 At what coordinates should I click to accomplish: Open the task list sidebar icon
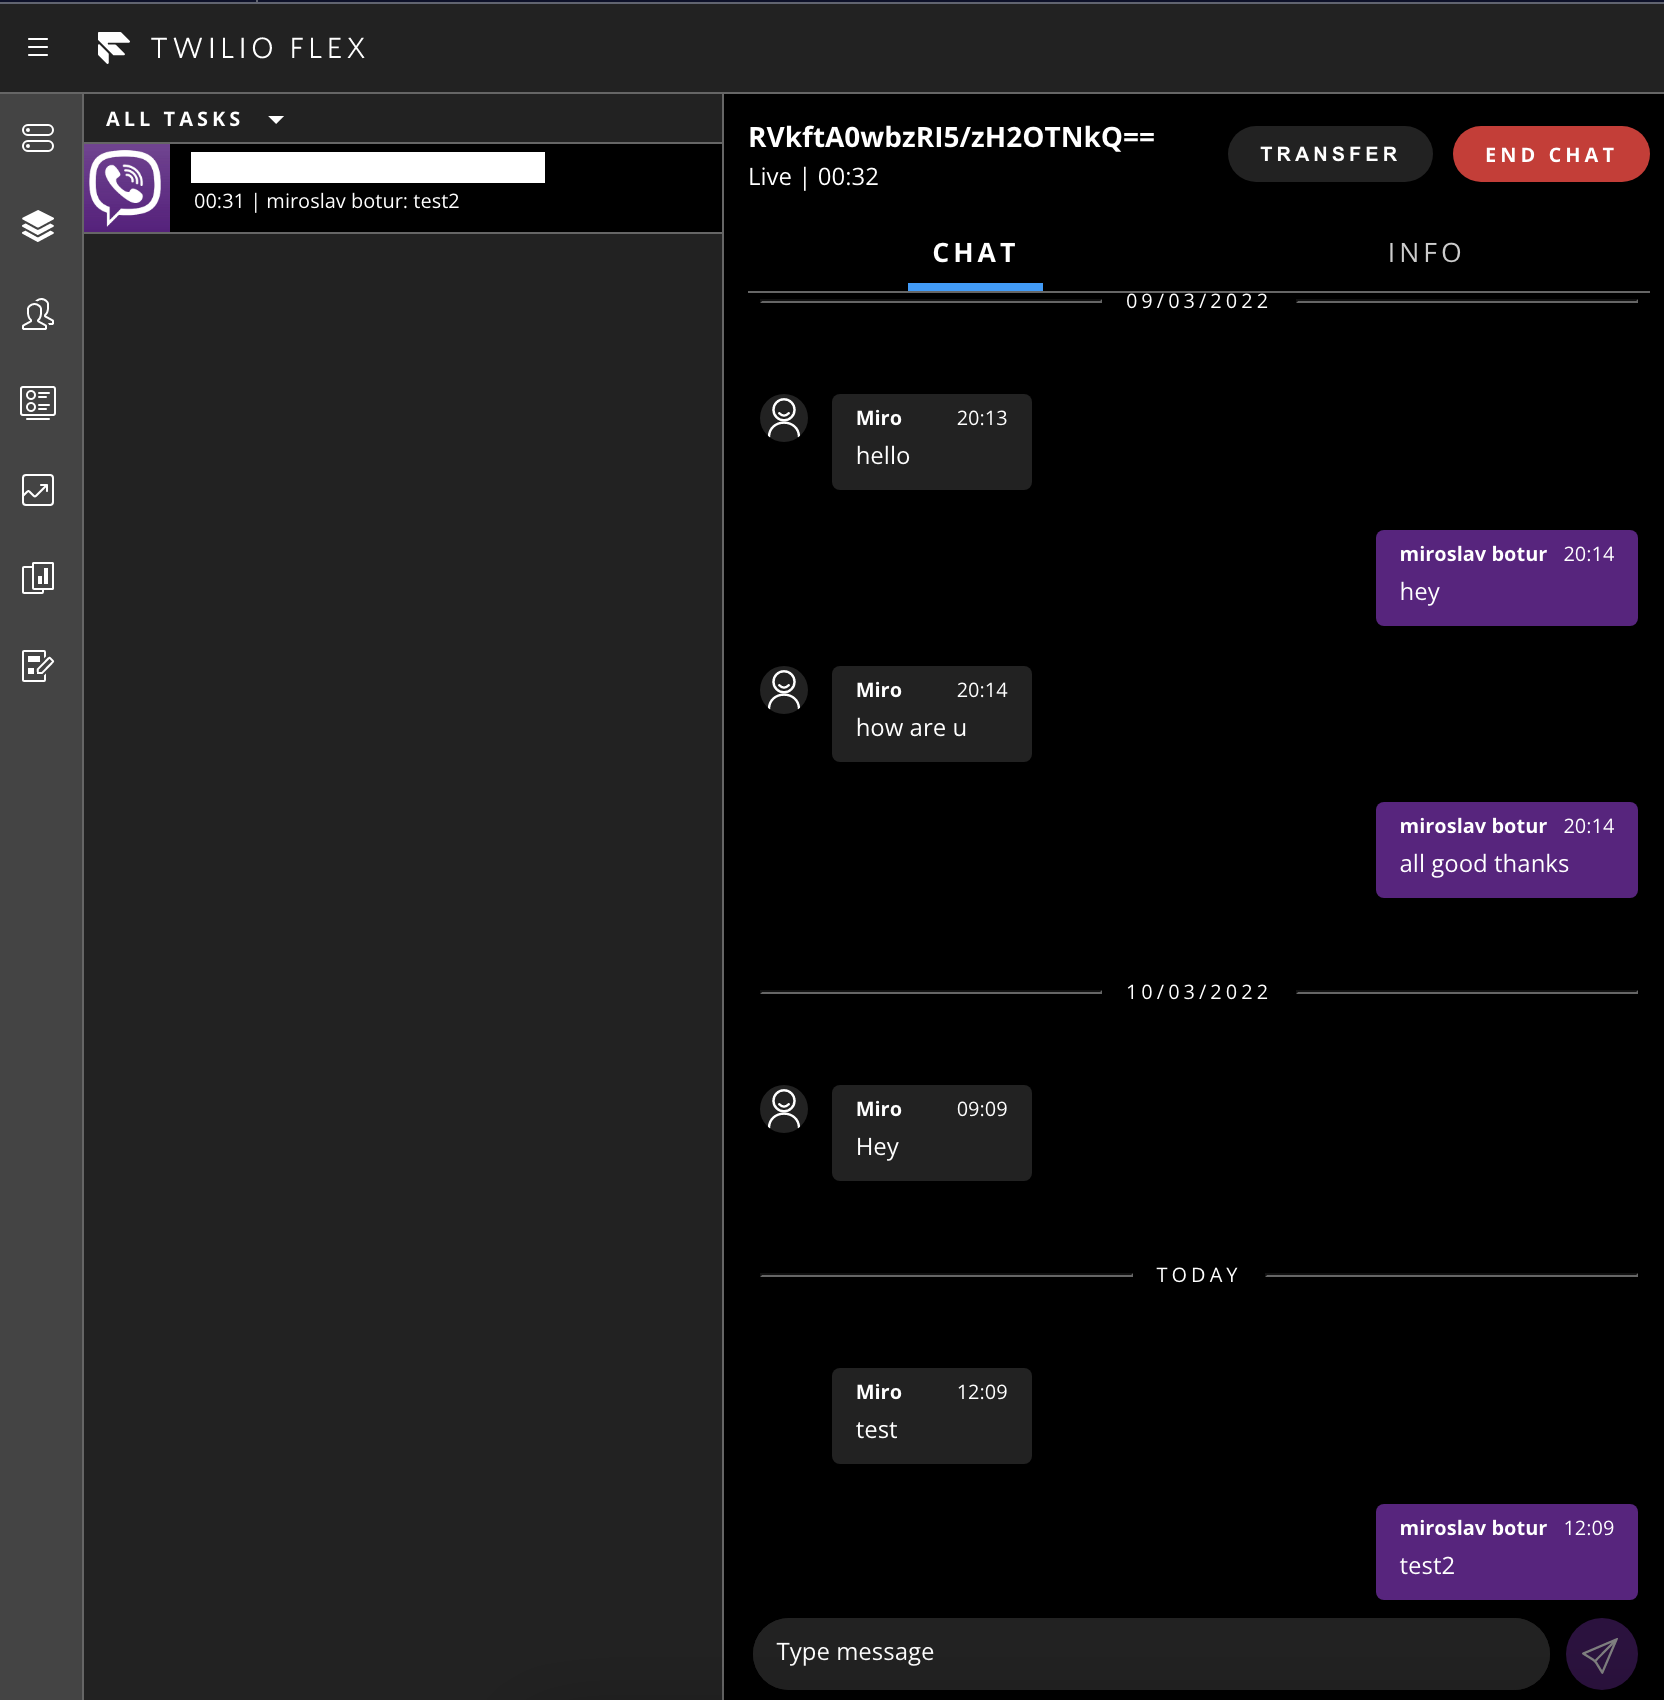tap(38, 402)
